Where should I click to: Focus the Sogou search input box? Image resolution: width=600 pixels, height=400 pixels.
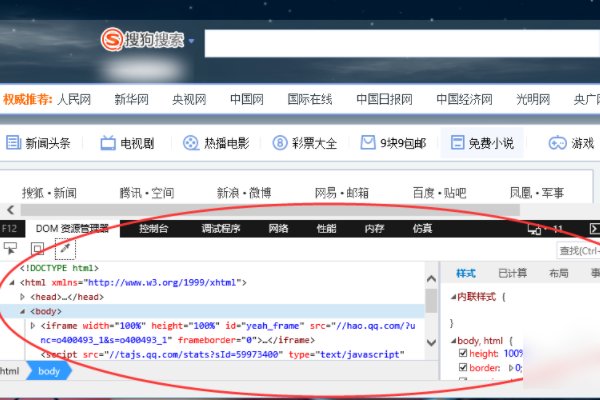coord(402,44)
